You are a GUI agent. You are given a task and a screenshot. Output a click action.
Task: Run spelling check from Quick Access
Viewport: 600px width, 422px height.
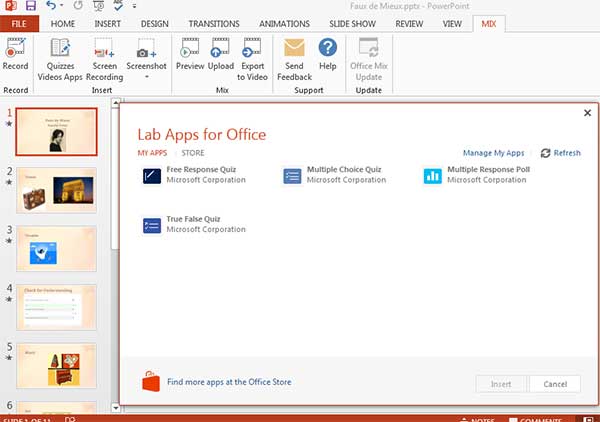coord(118,5)
